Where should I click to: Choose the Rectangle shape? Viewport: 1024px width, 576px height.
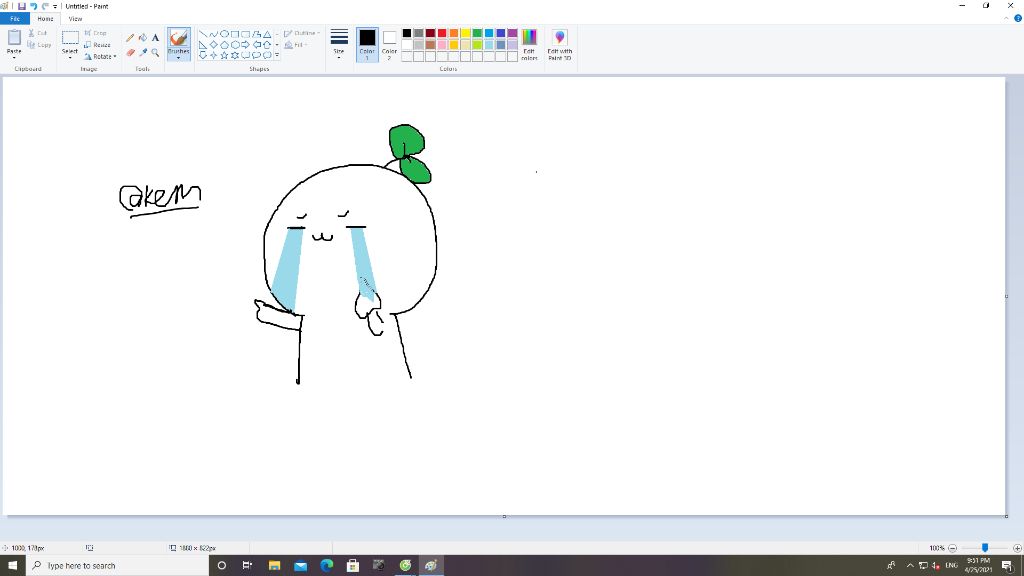point(235,34)
